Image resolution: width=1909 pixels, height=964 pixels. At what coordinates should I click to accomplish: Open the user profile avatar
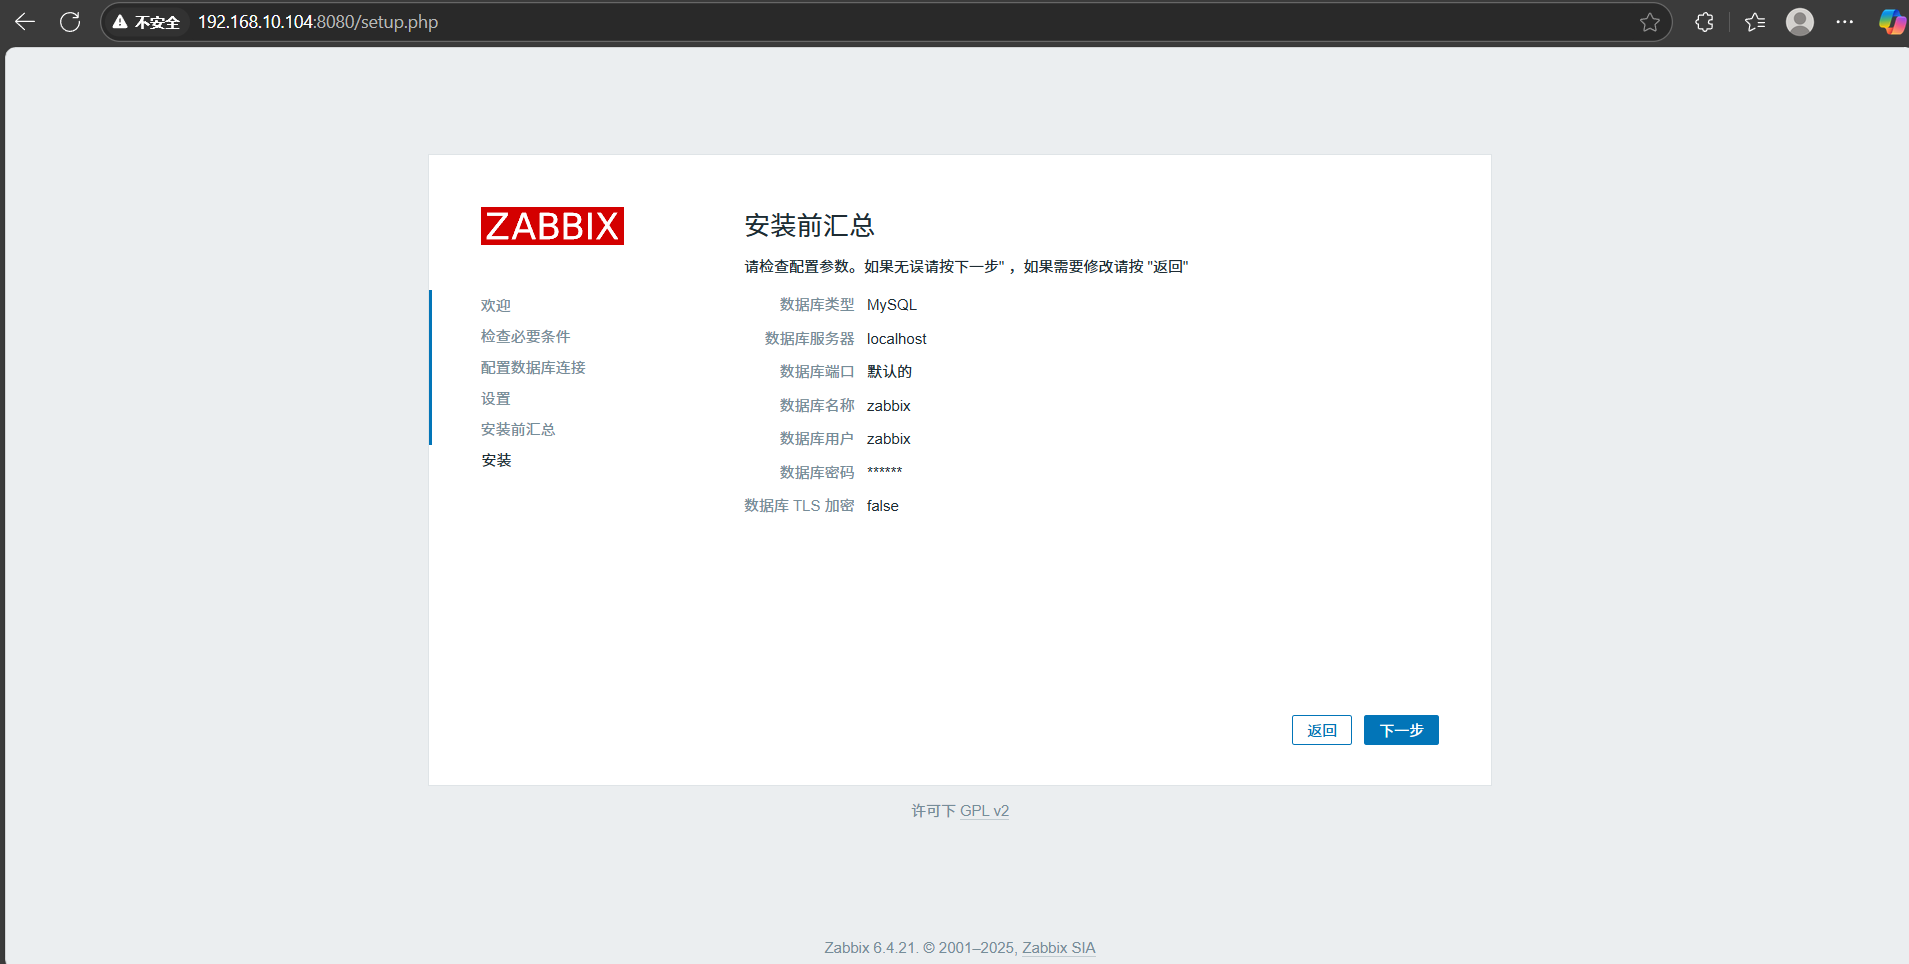[1800, 22]
